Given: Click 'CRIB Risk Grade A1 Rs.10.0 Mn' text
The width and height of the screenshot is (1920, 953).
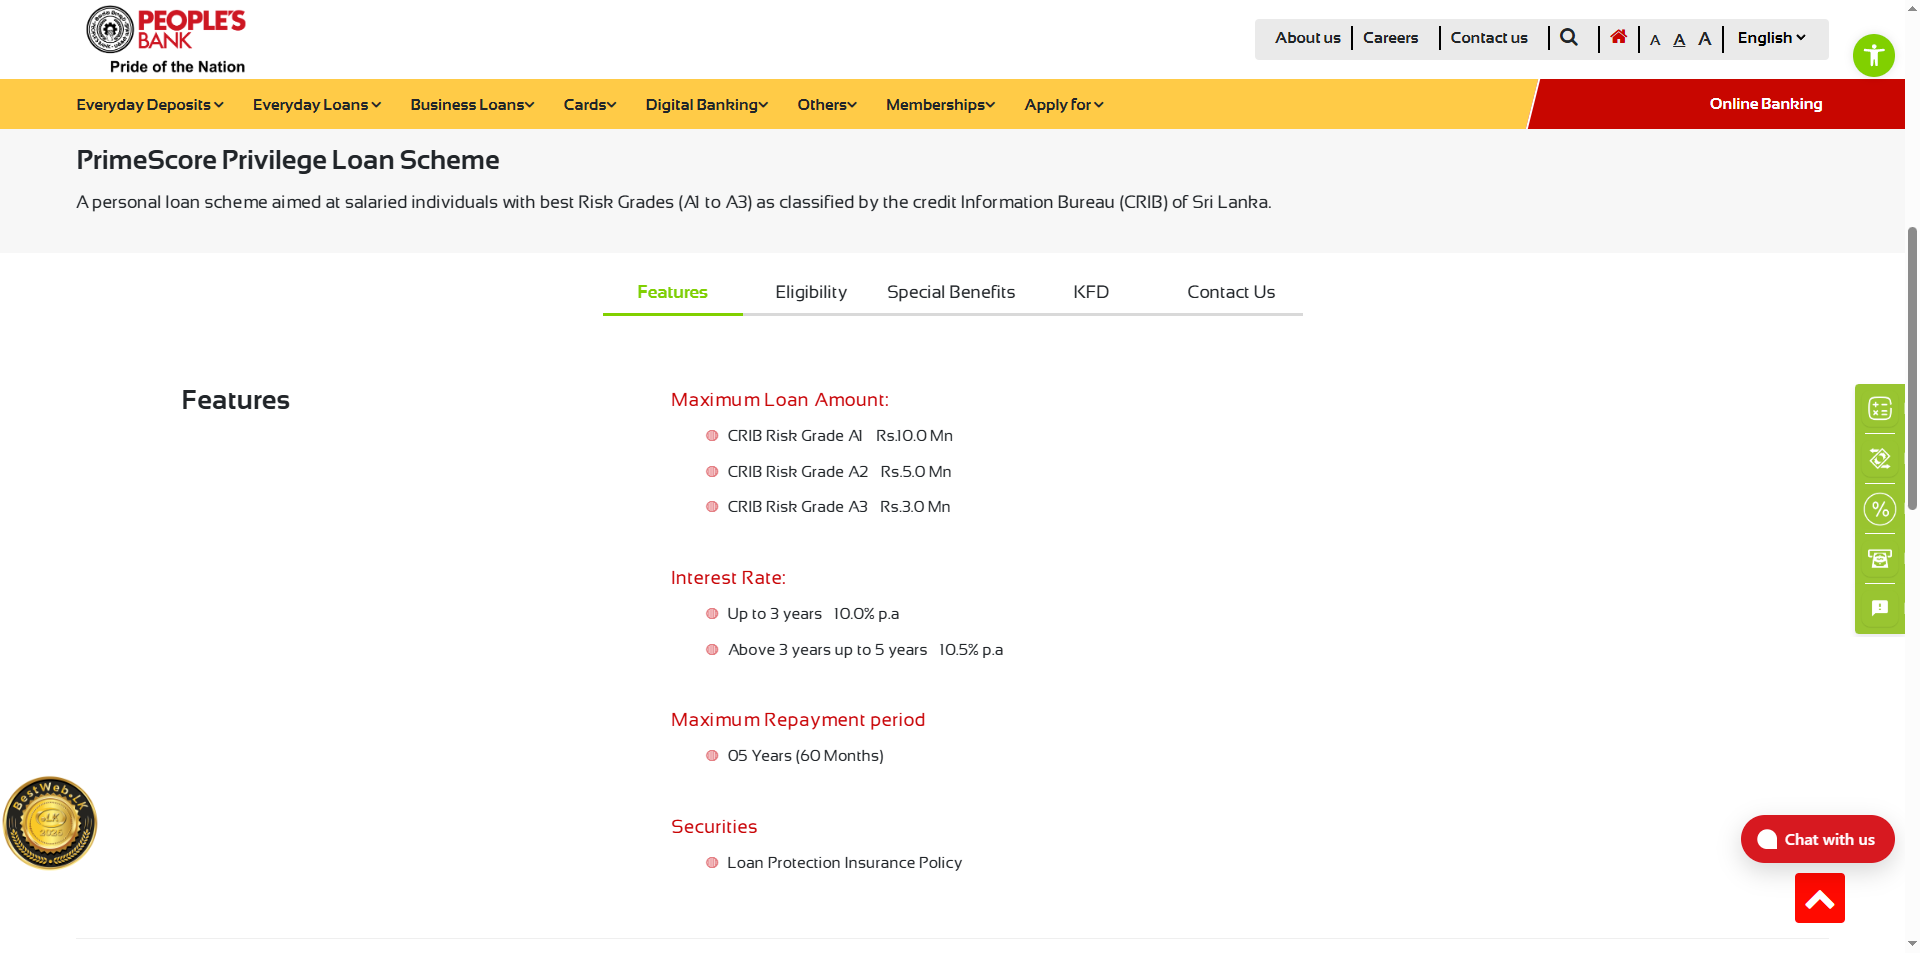Looking at the screenshot, I should click(x=840, y=436).
